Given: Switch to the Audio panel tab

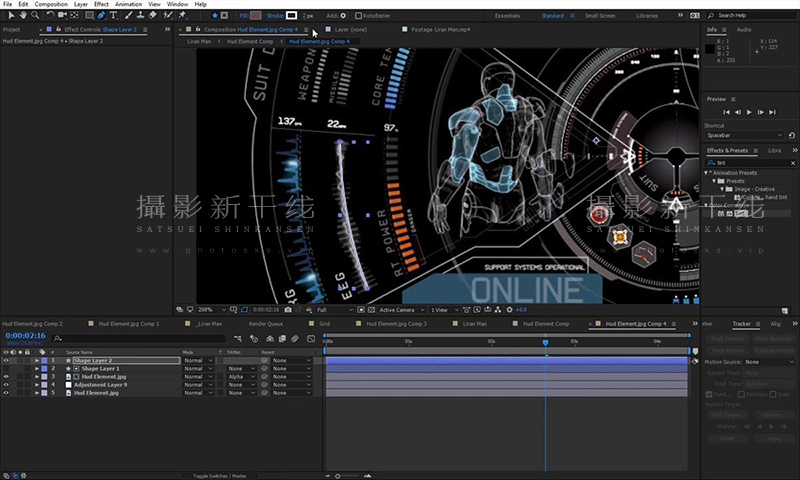Looking at the screenshot, I should click(x=744, y=30).
